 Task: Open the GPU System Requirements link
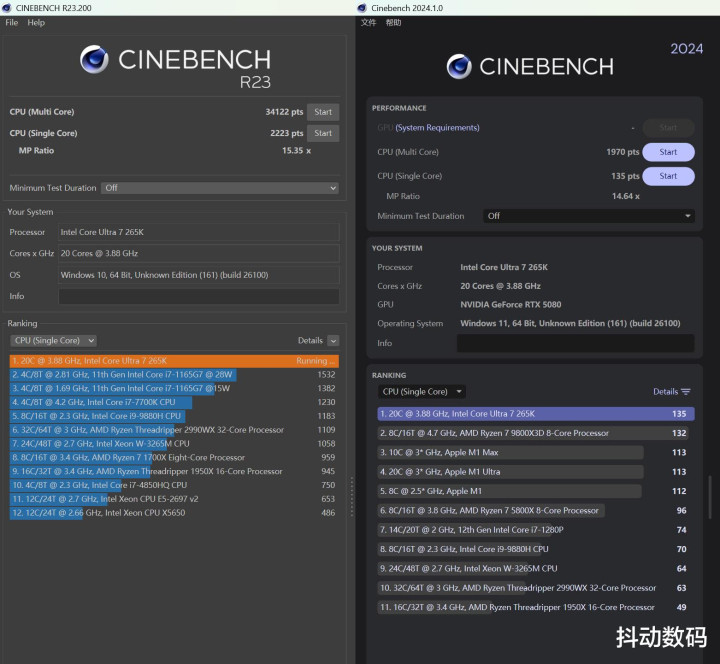point(437,128)
